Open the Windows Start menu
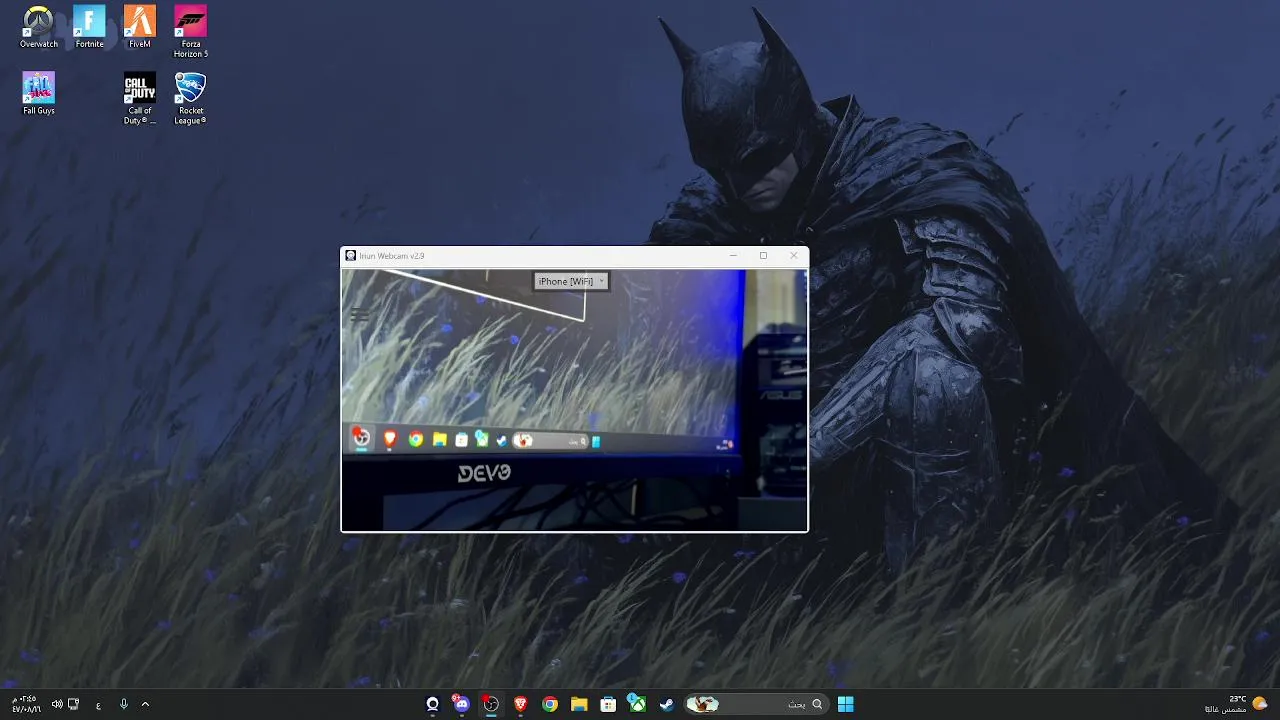This screenshot has height=720, width=1280. 846,704
